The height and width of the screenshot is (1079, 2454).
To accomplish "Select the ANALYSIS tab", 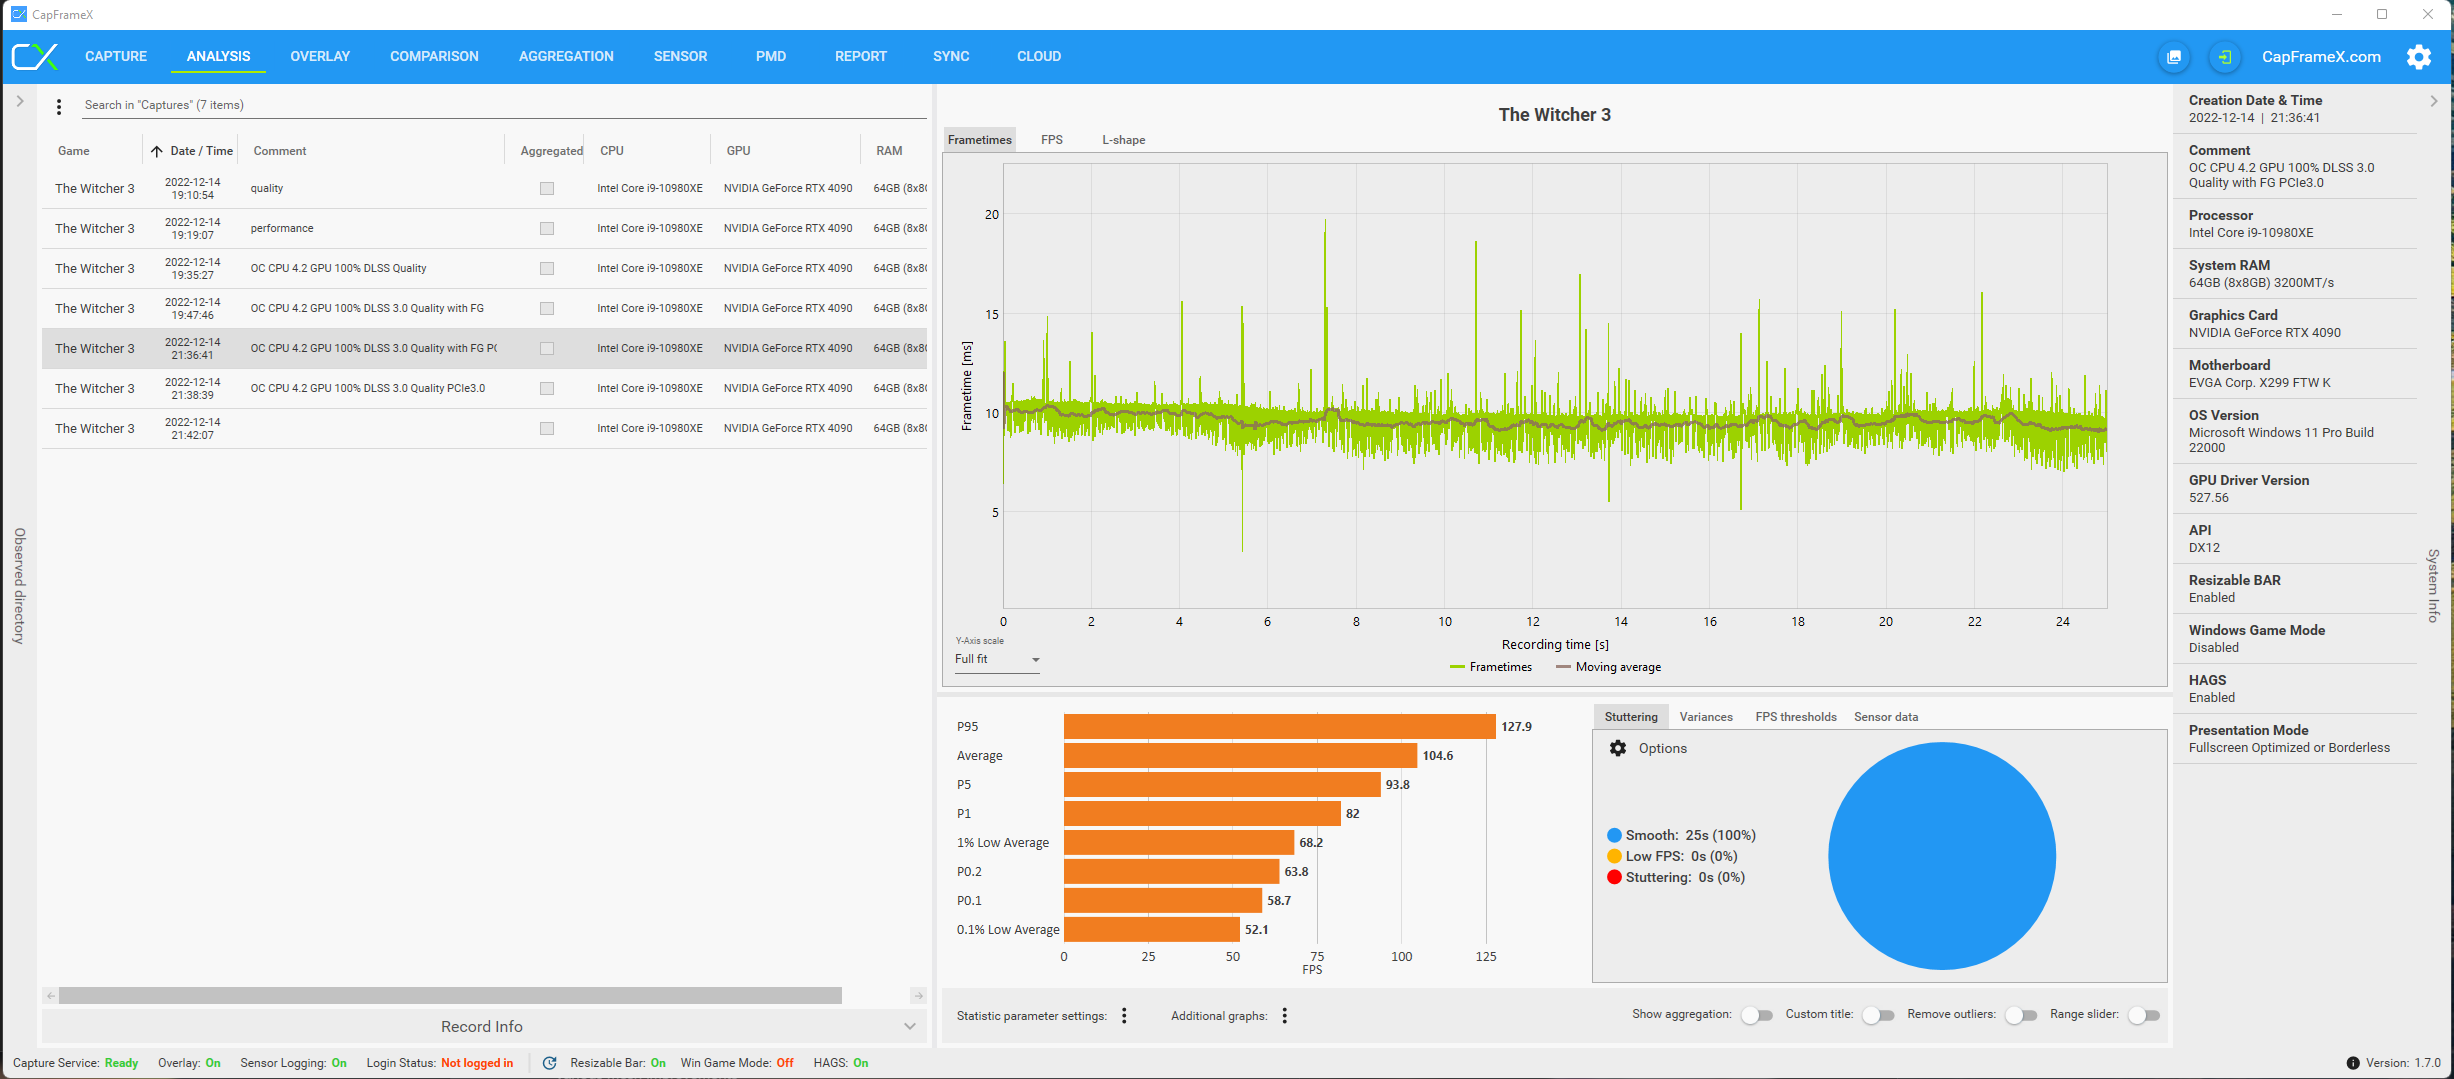I will point(218,57).
